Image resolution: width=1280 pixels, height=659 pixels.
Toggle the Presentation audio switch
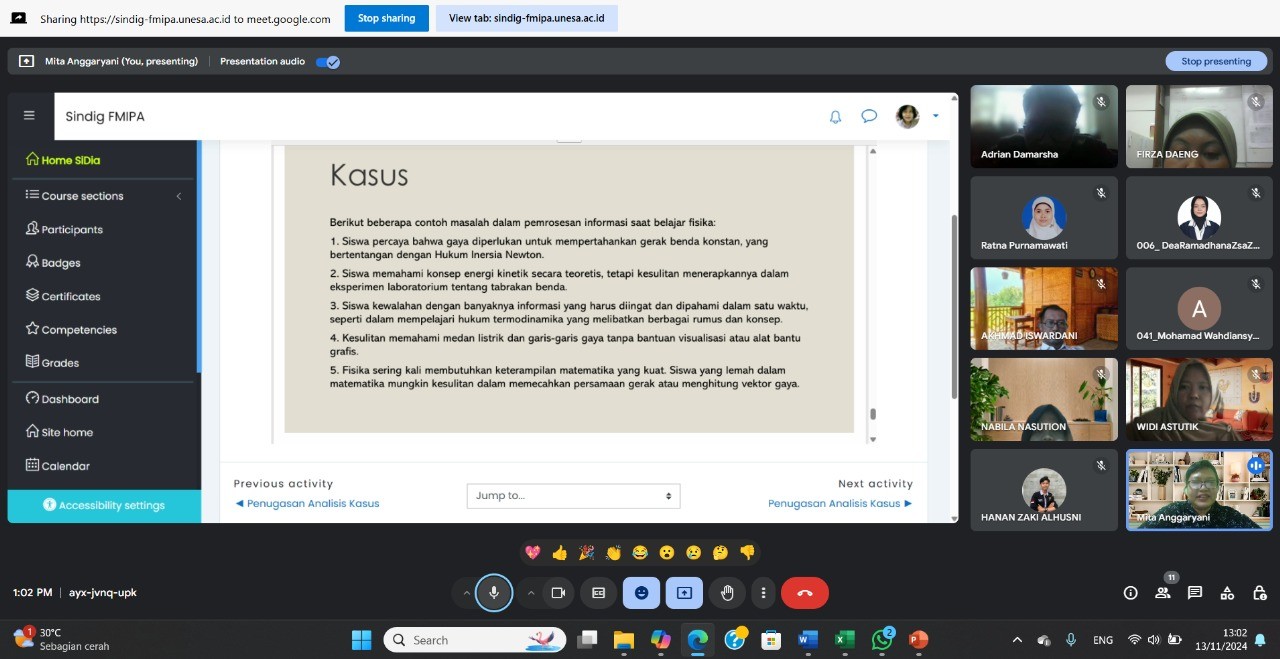pos(327,62)
